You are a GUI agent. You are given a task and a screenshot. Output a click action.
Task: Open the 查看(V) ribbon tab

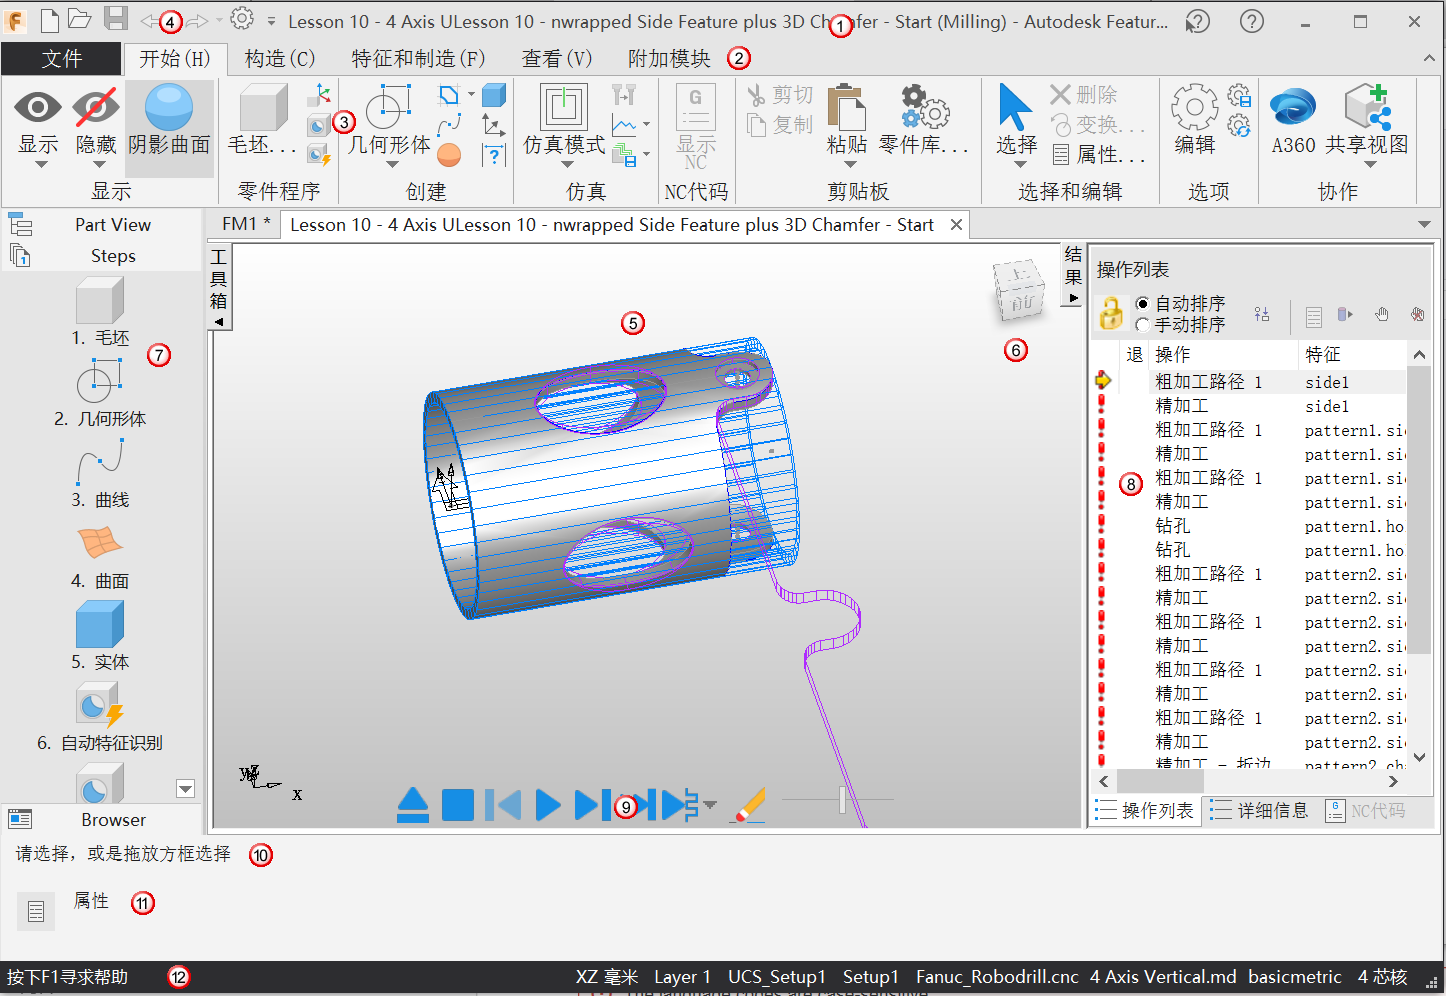pyautogui.click(x=557, y=59)
